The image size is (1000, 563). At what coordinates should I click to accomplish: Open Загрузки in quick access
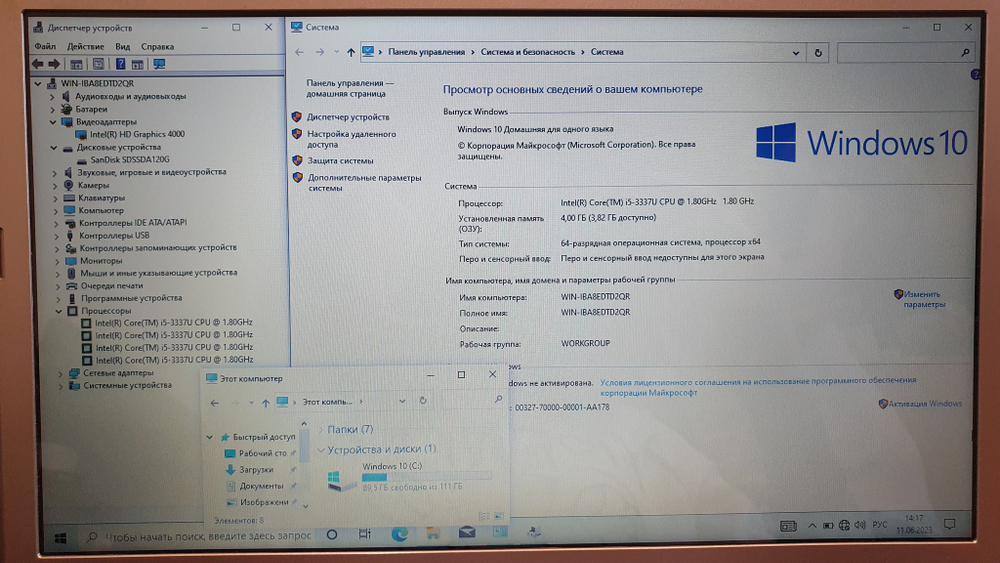point(256,470)
